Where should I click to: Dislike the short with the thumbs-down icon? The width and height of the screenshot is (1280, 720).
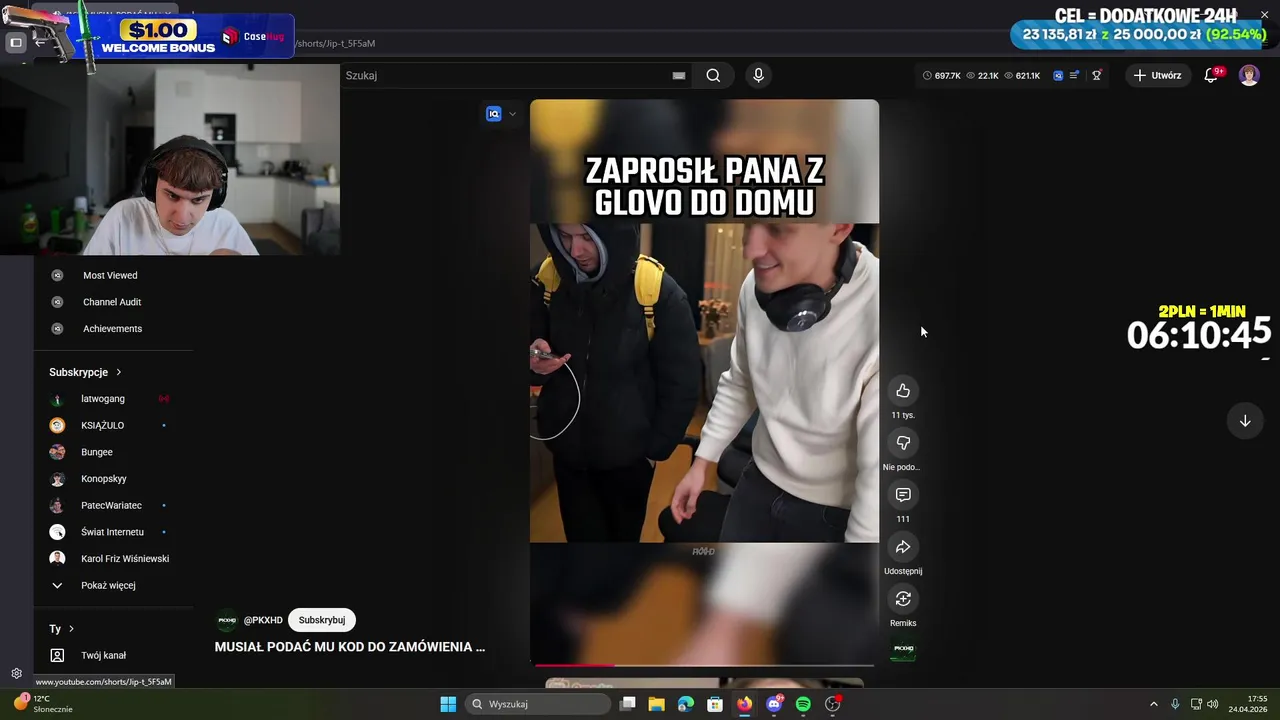coord(903,443)
